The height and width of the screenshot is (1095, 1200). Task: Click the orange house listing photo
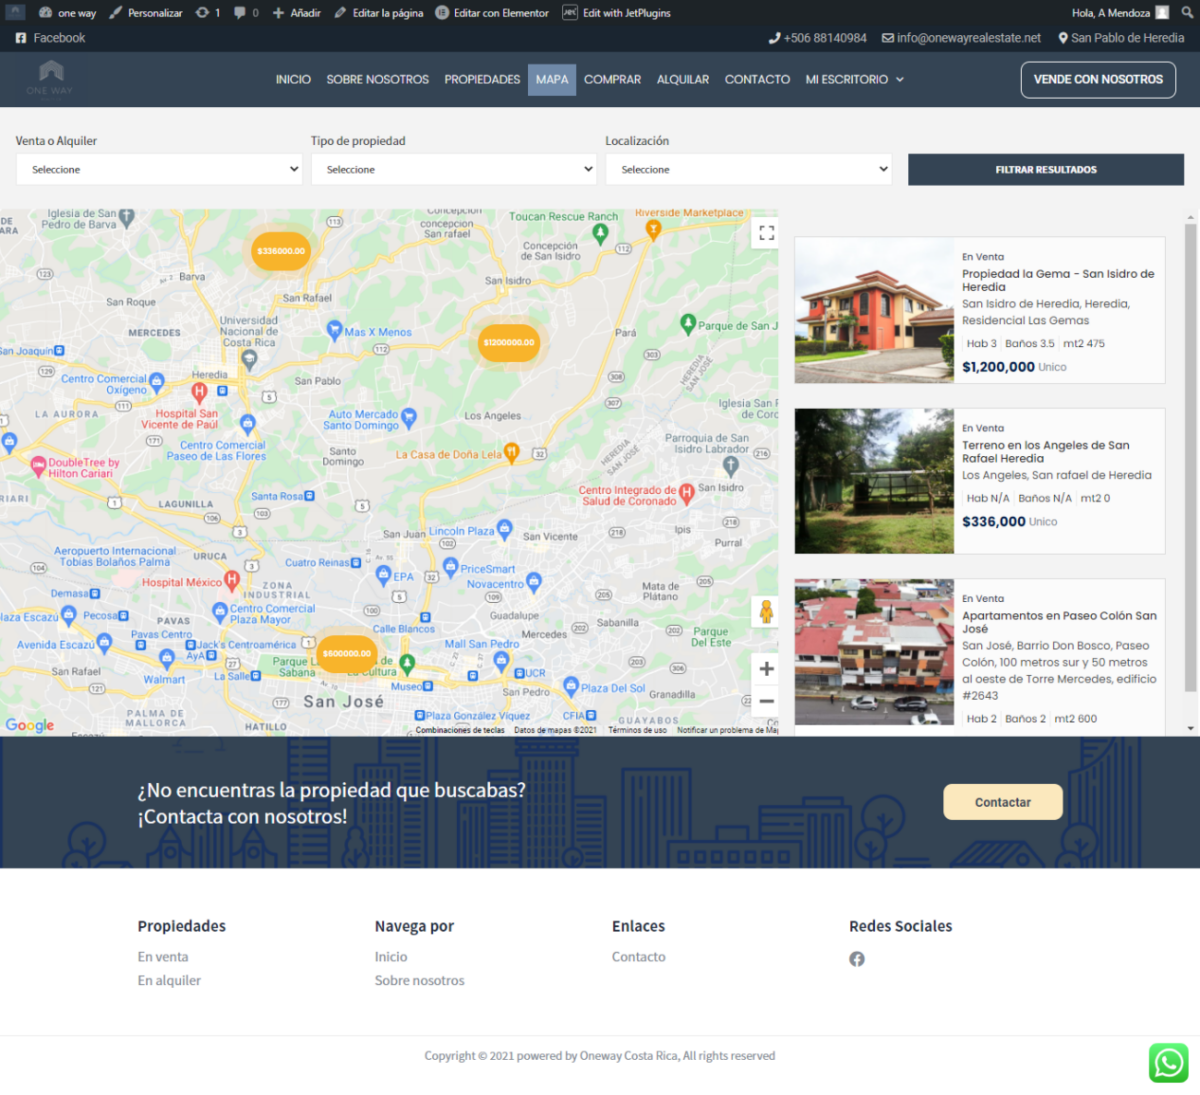(874, 310)
